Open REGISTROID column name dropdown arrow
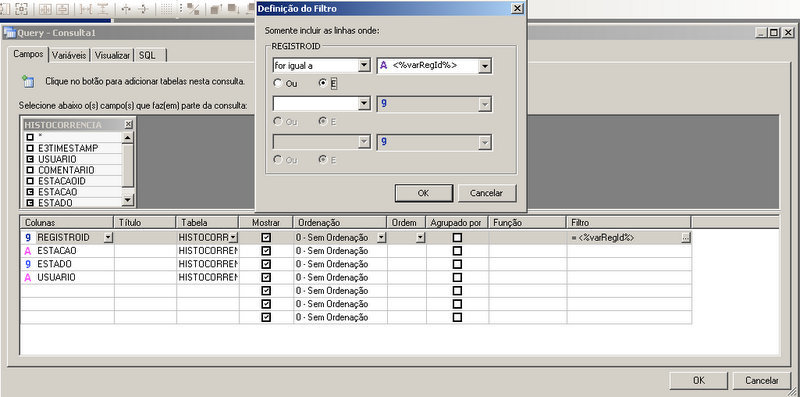Screen dimensions: 800x397 (108, 238)
